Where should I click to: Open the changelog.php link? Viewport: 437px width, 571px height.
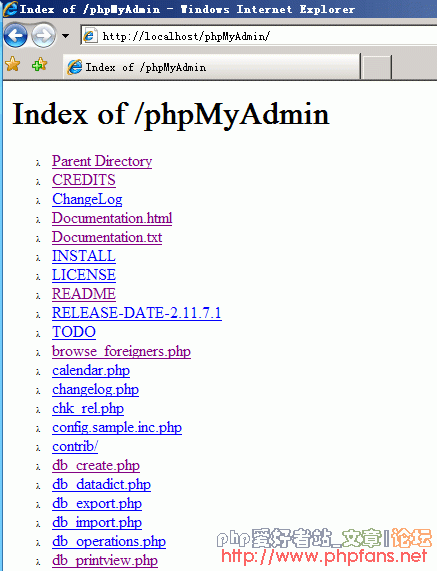(95, 390)
